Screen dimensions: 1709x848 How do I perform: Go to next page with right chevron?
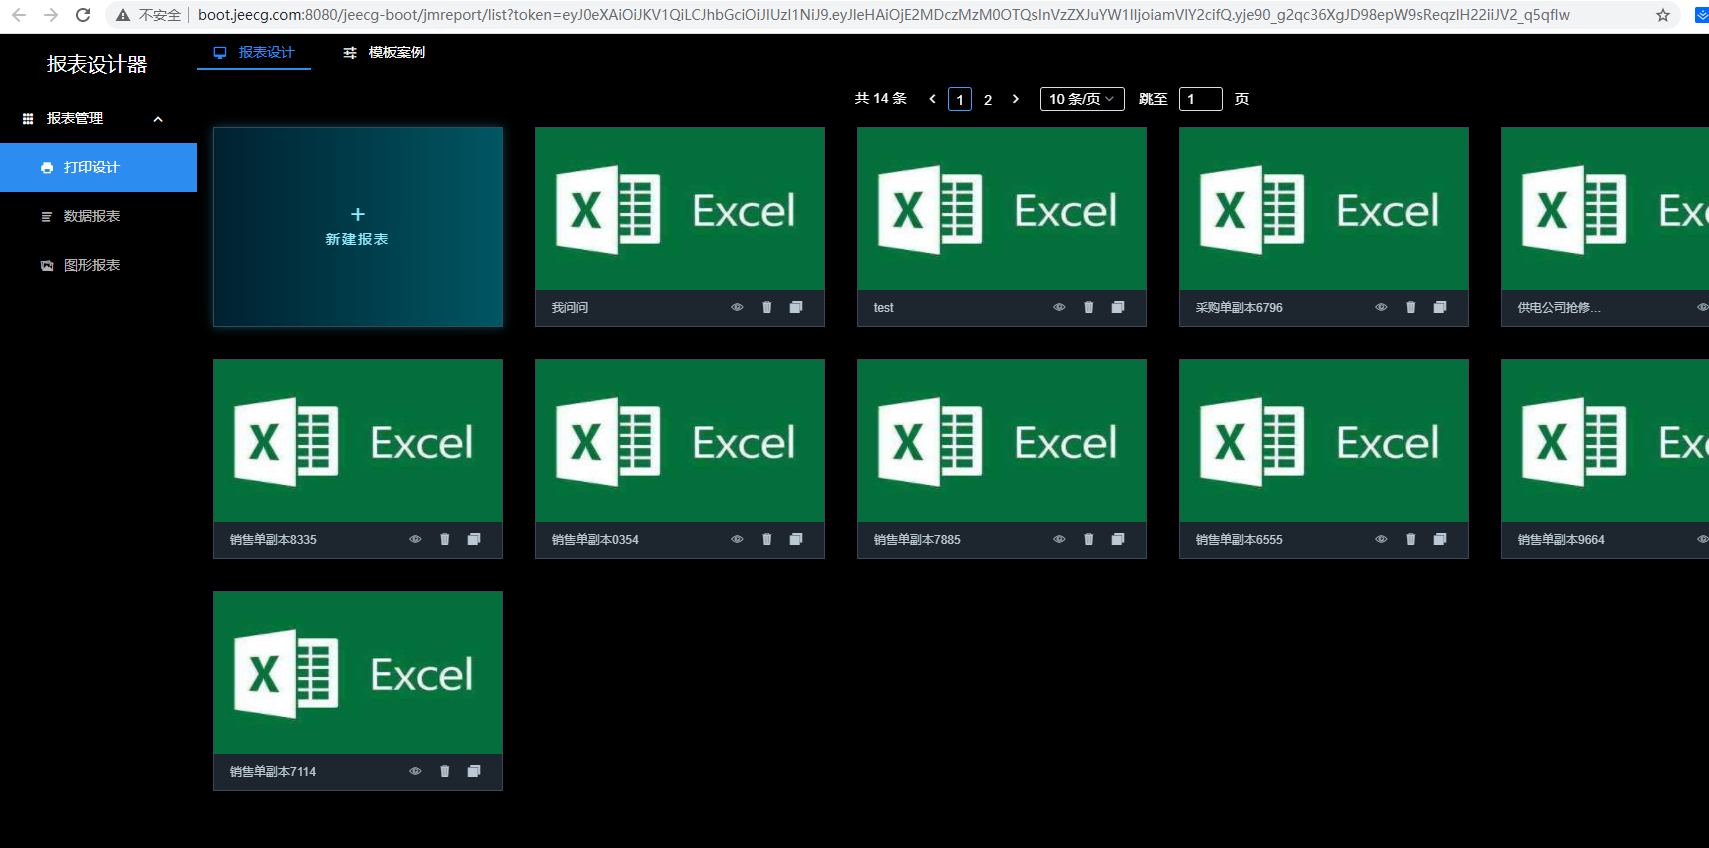pos(1016,99)
